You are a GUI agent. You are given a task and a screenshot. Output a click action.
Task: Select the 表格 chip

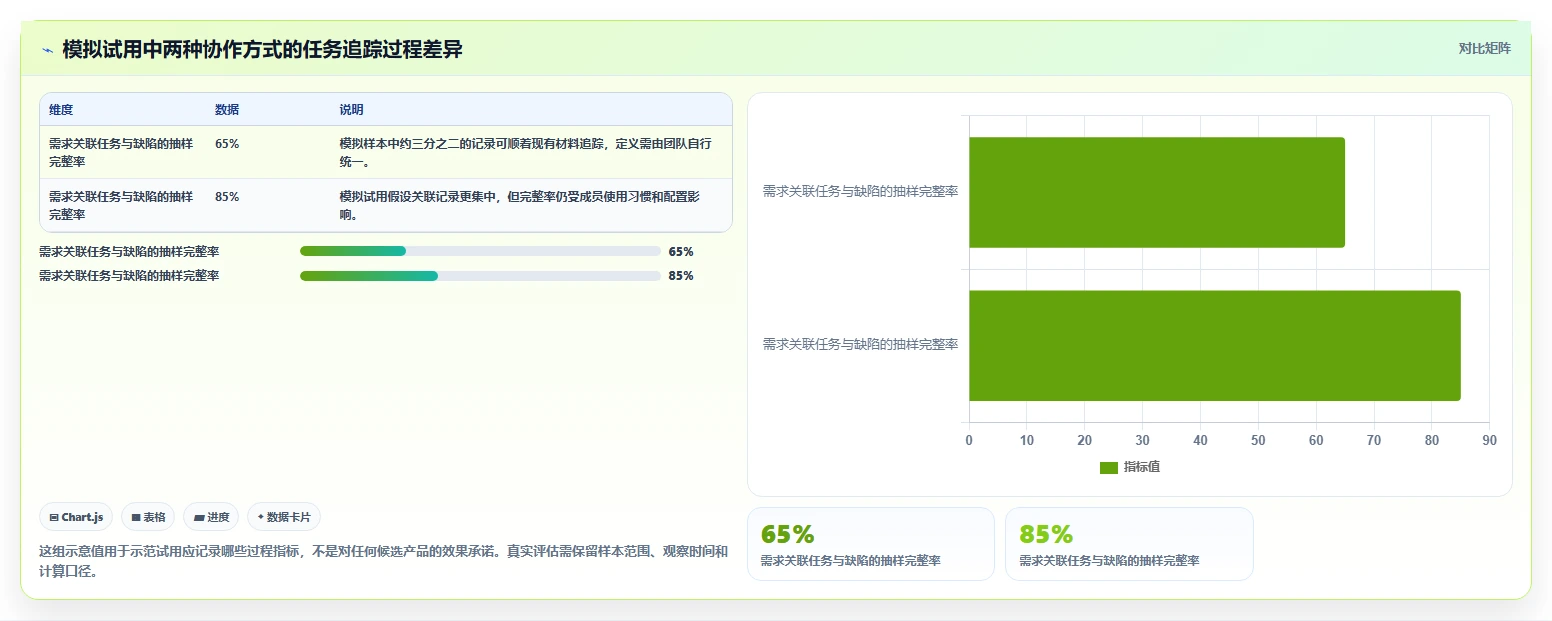[x=148, y=517]
